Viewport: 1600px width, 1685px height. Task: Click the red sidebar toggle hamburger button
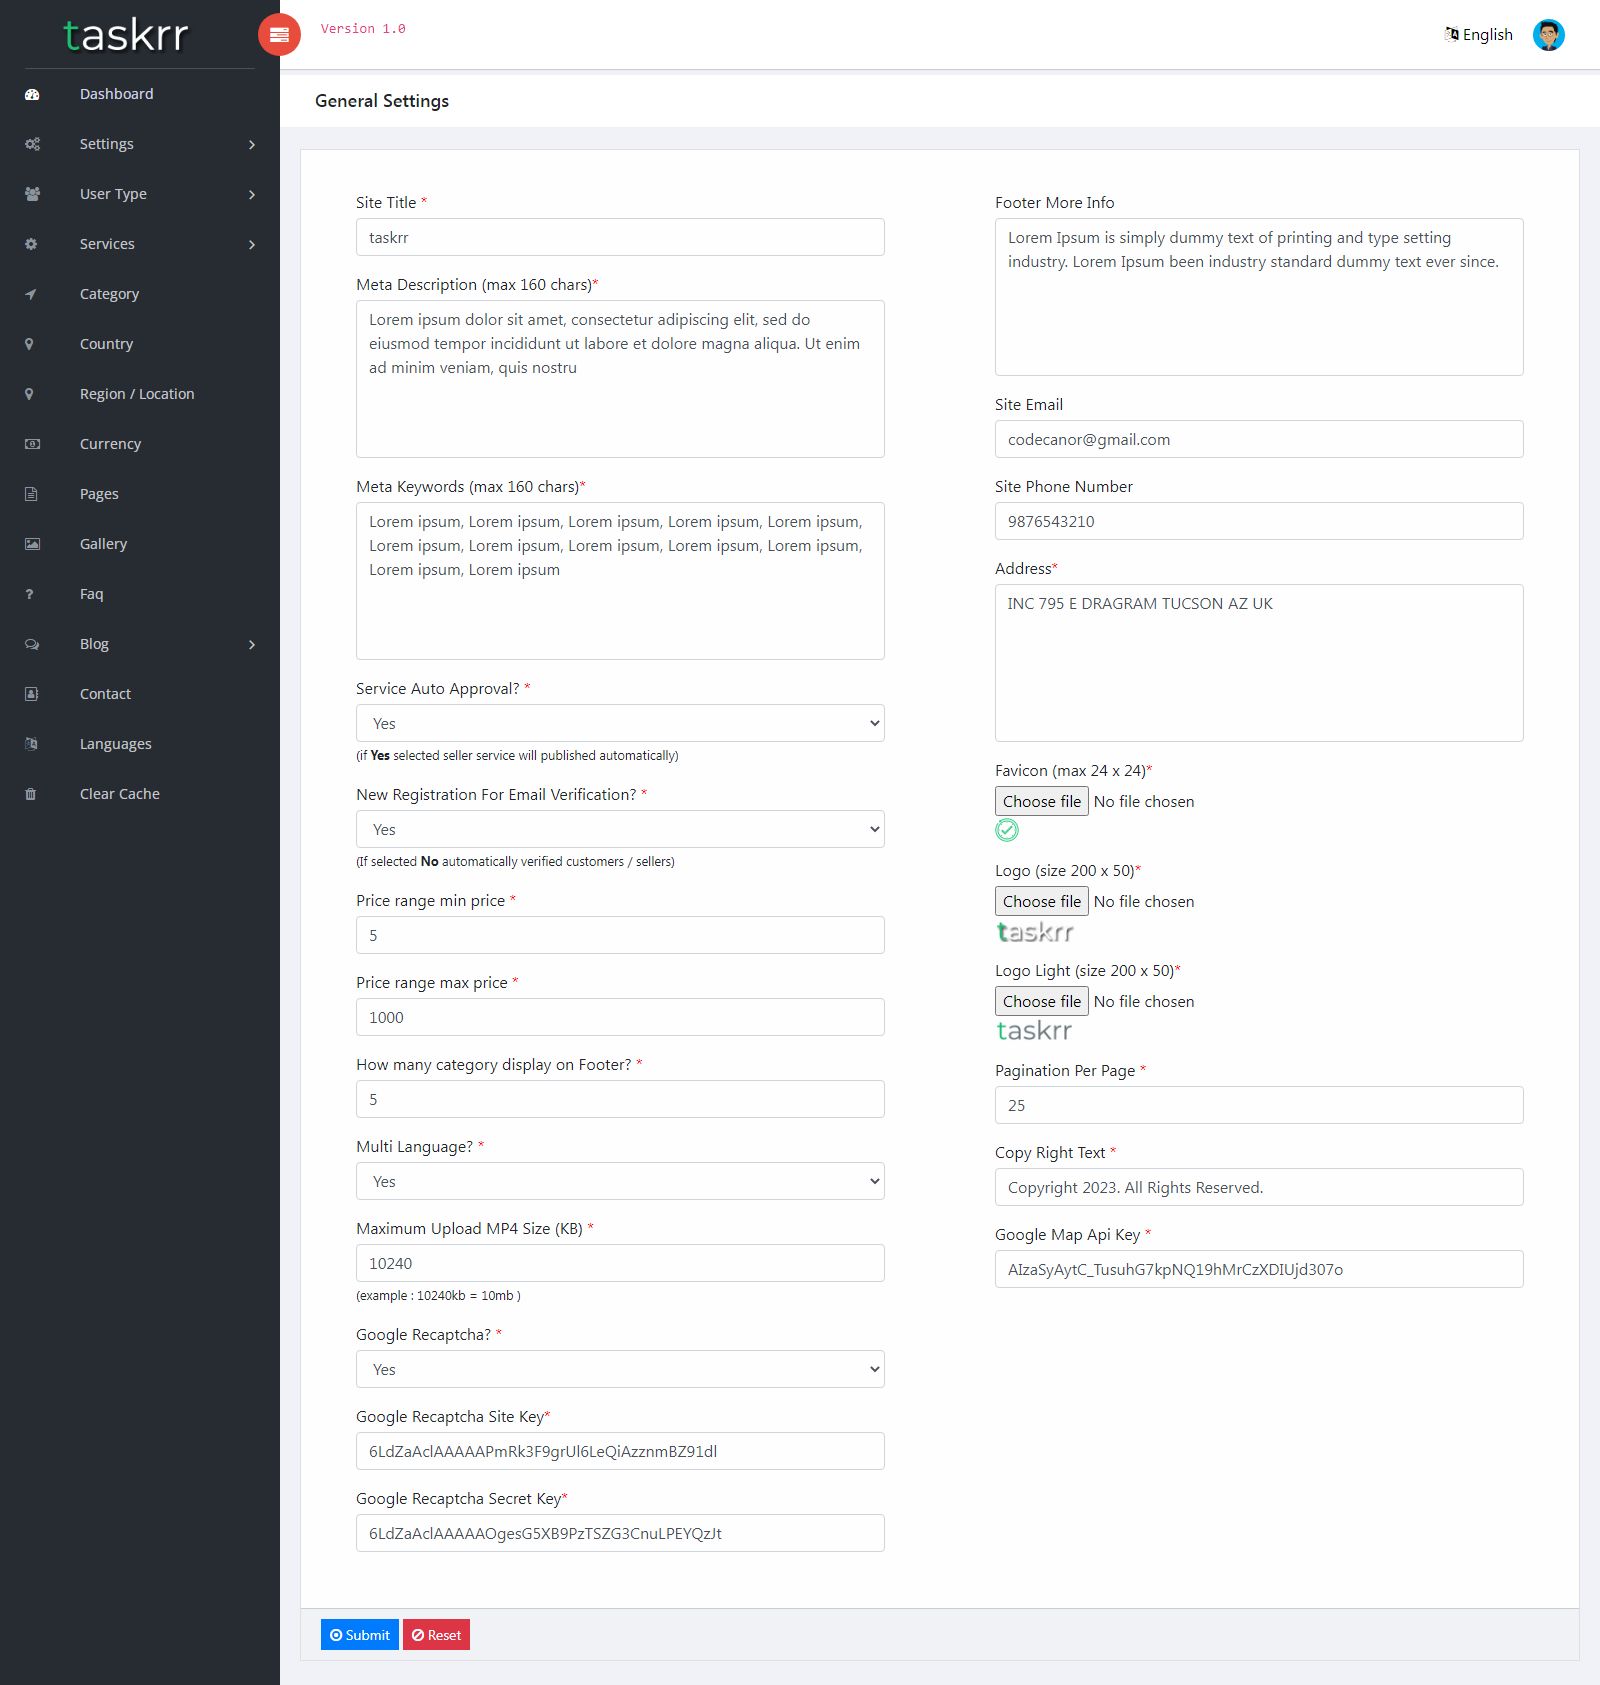tap(279, 35)
